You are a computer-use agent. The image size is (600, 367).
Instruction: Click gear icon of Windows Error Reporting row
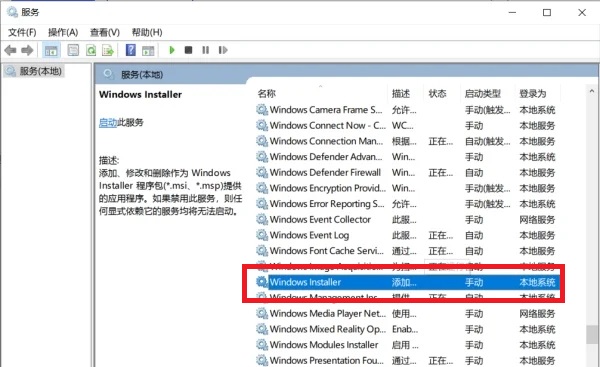point(262,204)
